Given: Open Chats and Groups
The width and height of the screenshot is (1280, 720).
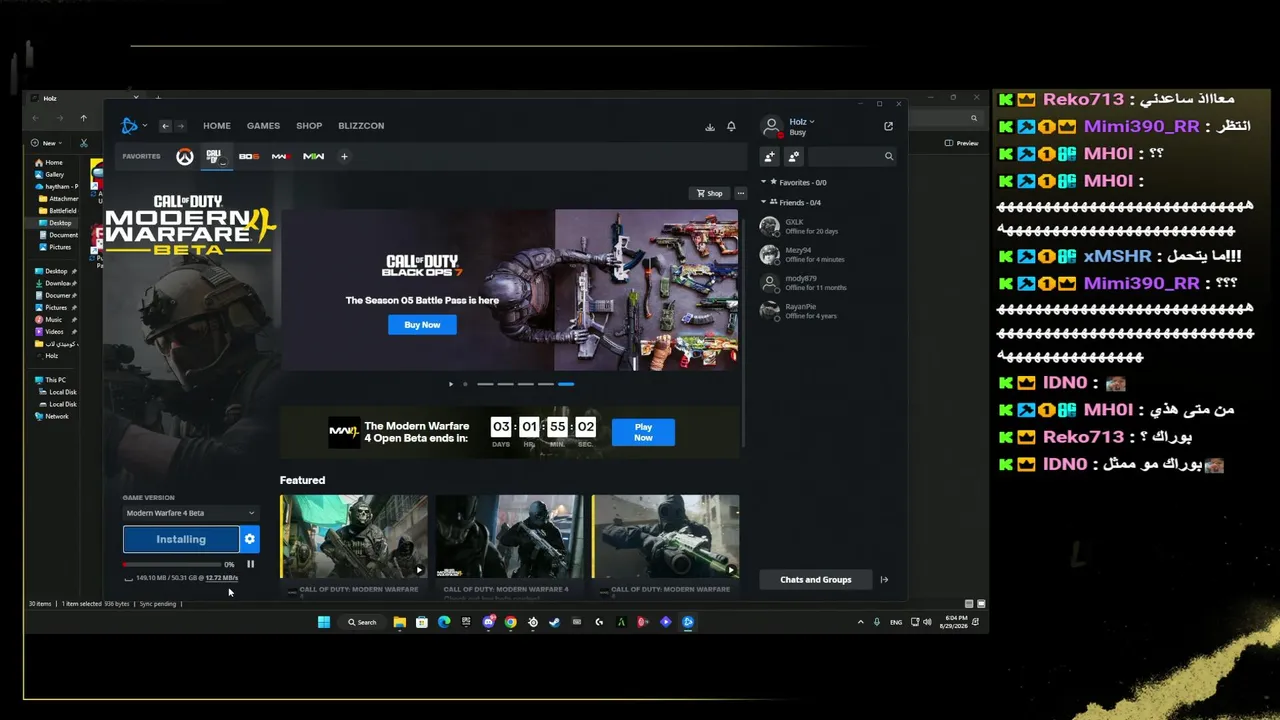Looking at the screenshot, I should point(816,579).
